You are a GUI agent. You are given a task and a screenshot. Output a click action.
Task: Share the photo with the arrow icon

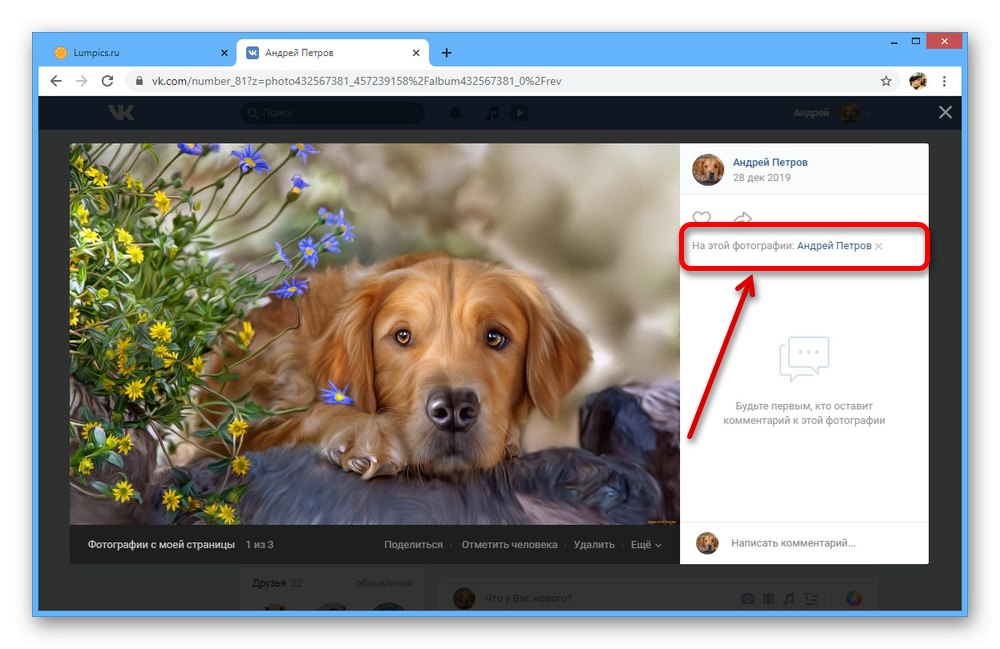742,218
